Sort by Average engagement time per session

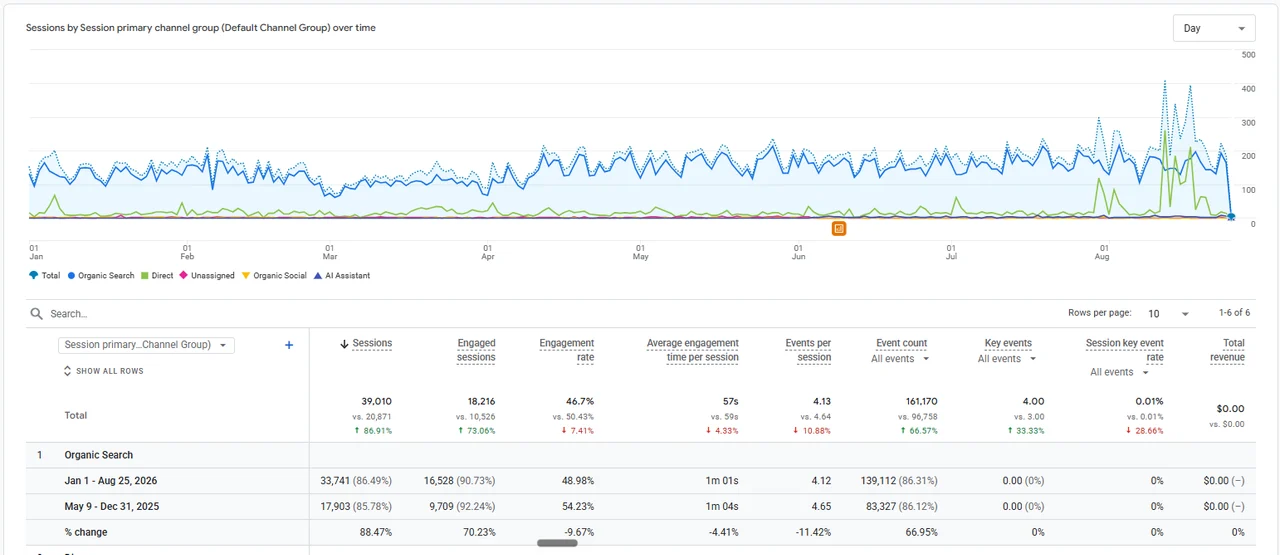point(693,350)
